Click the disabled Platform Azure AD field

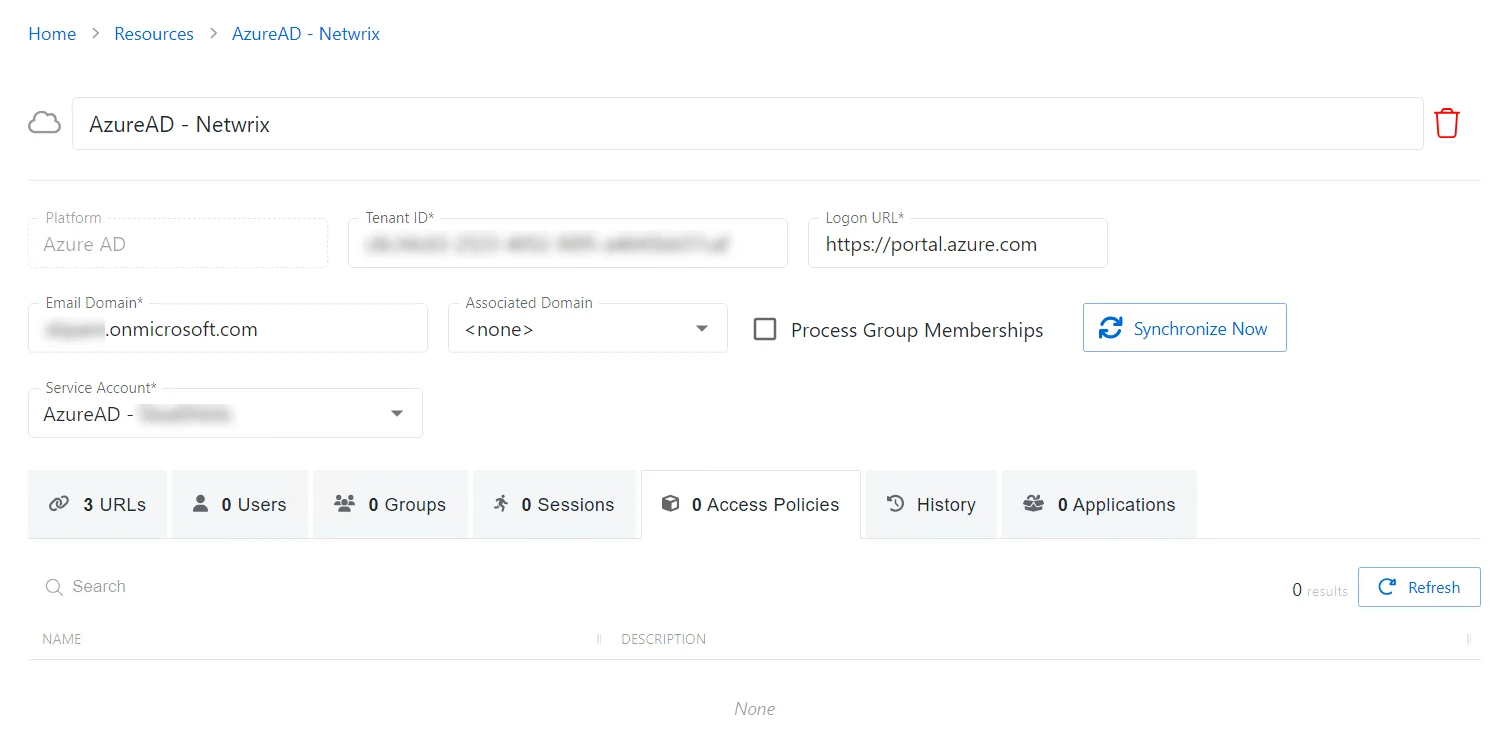coord(178,243)
